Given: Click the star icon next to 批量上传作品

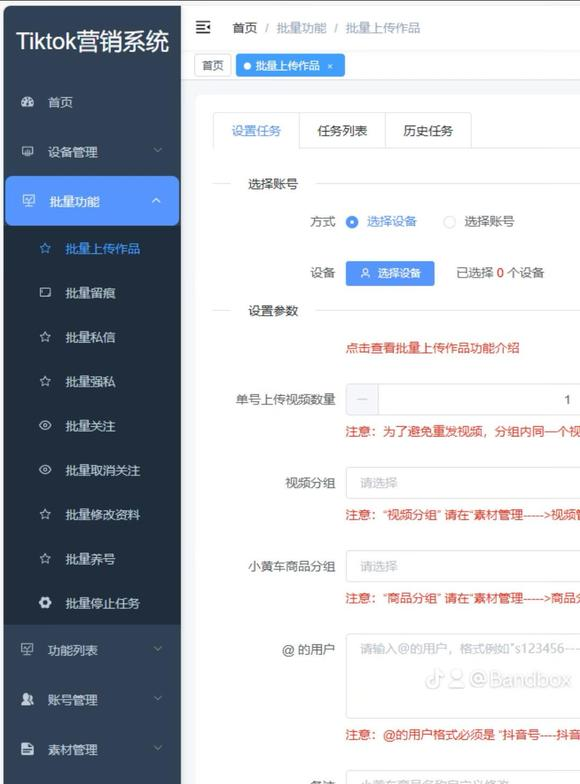Looking at the screenshot, I should (45, 248).
